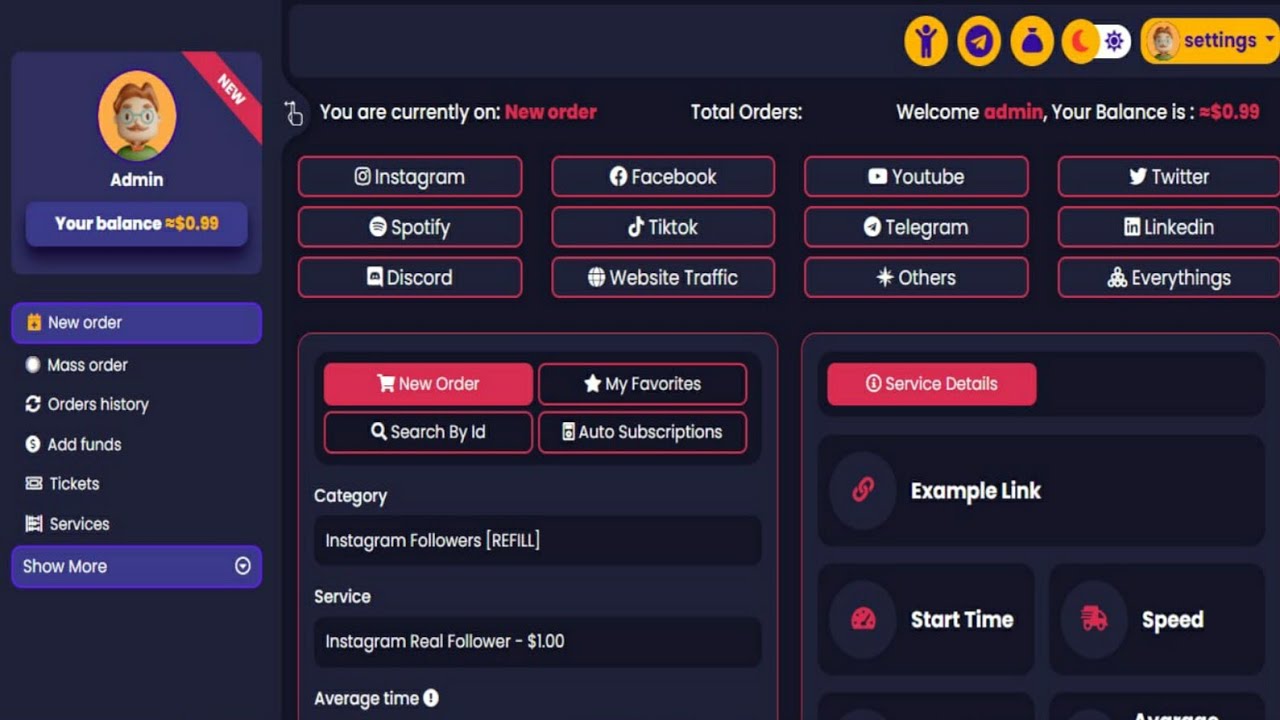This screenshot has width=1280, height=720.
Task: Click the info icon beside Average time
Action: pos(431,698)
